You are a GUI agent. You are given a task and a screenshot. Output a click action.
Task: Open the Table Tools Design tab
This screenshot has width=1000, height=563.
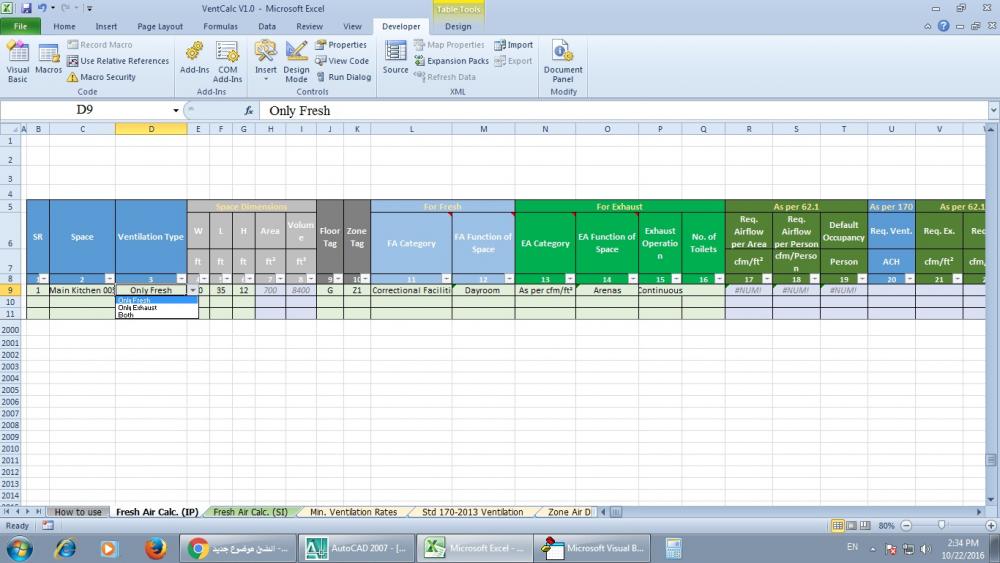point(458,26)
